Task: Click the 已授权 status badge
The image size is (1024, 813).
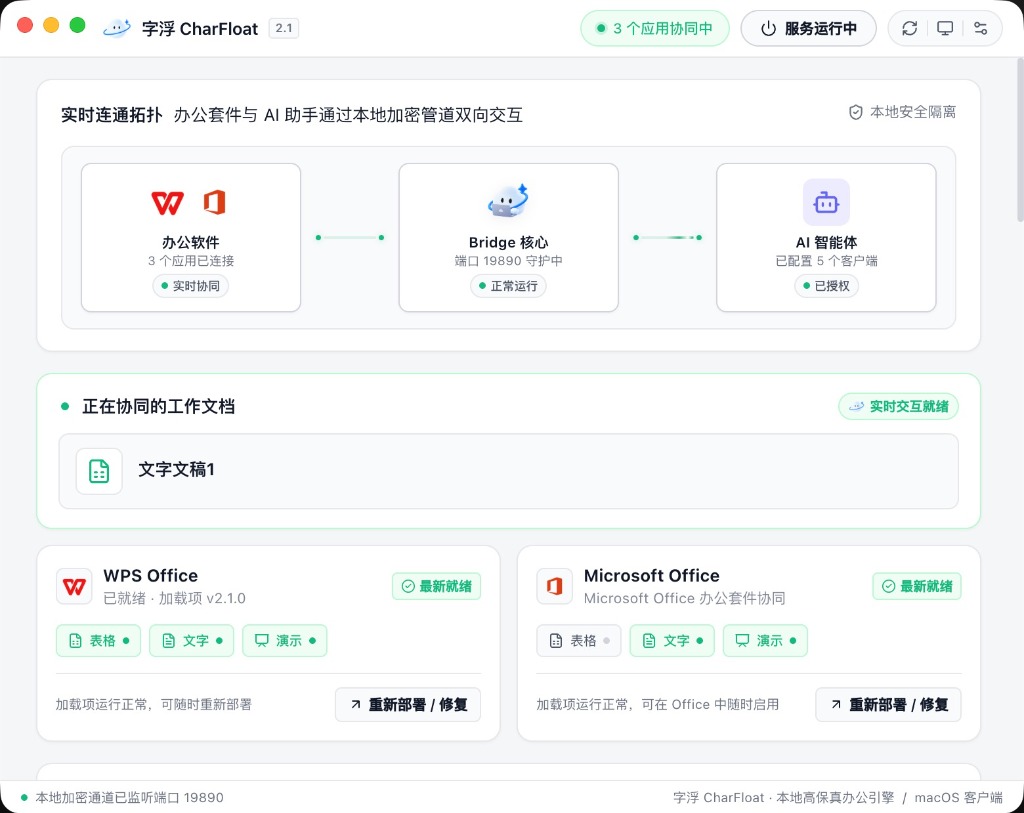Action: pos(826,286)
